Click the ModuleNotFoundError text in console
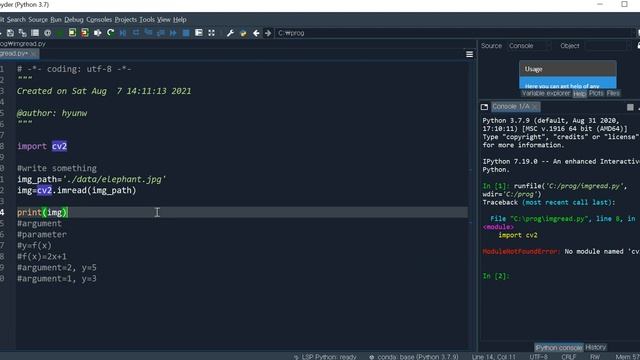This screenshot has height=360, width=640. (521, 251)
